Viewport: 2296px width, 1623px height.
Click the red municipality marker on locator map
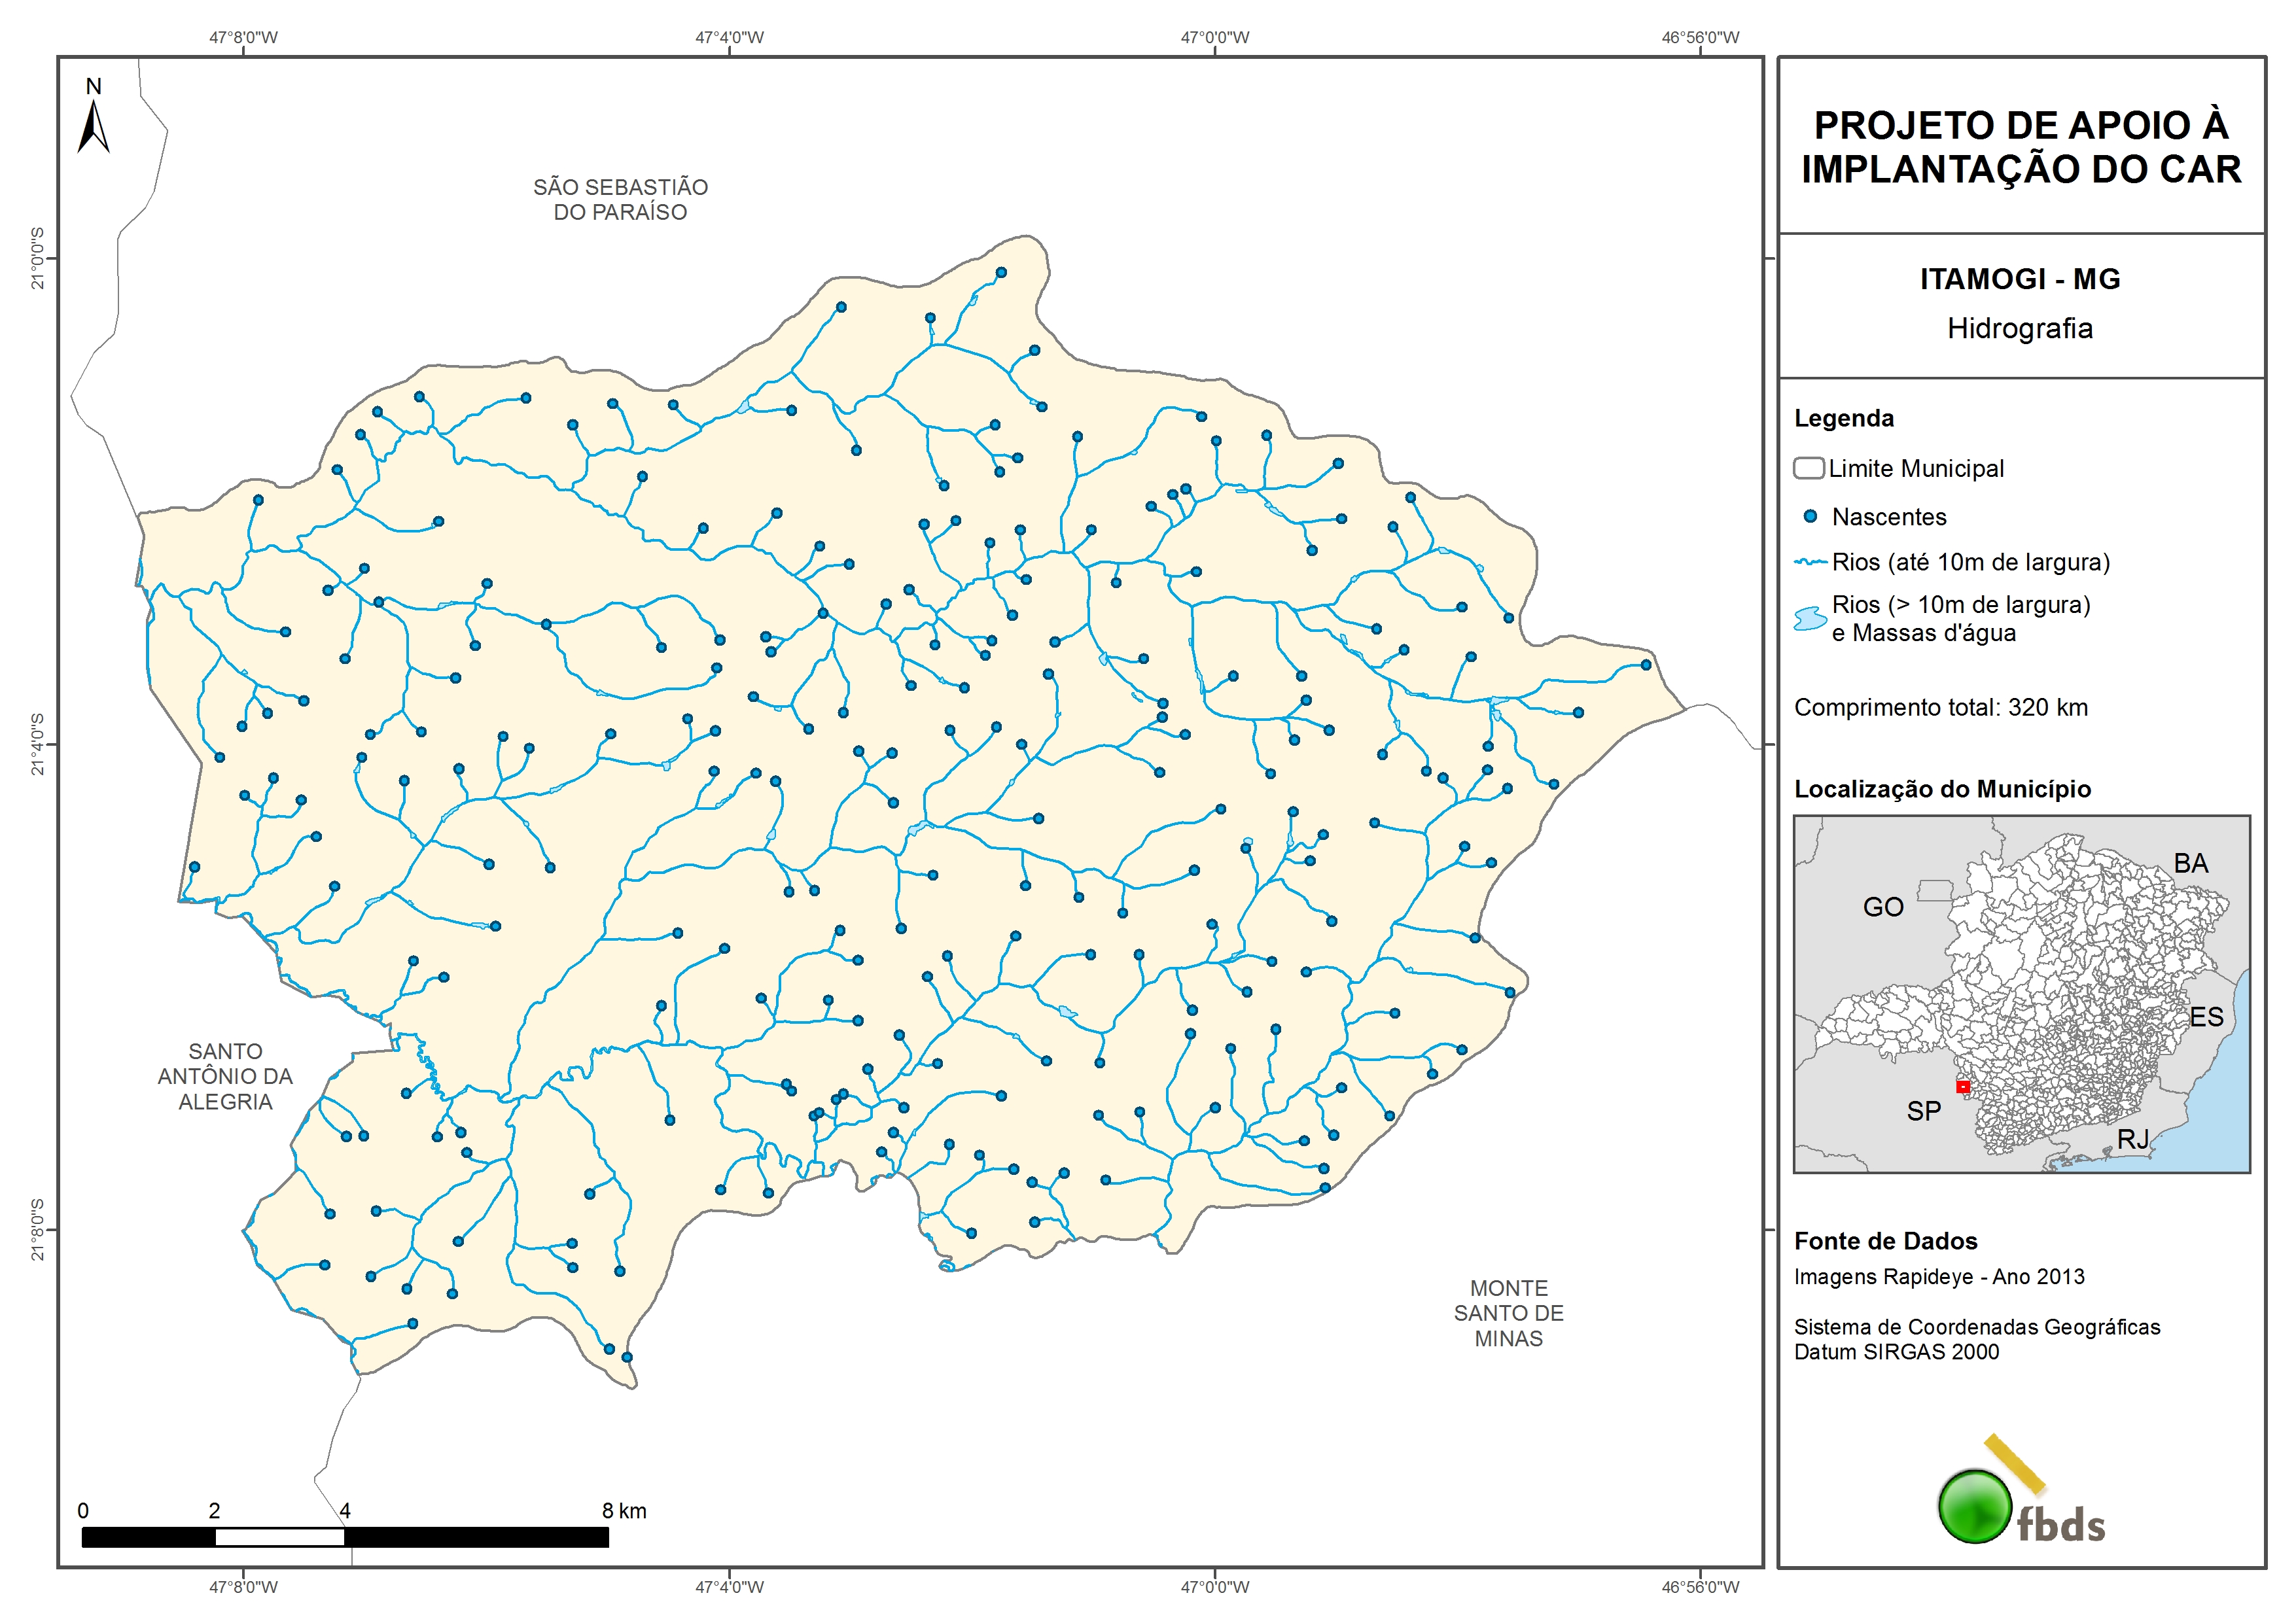point(1963,1087)
